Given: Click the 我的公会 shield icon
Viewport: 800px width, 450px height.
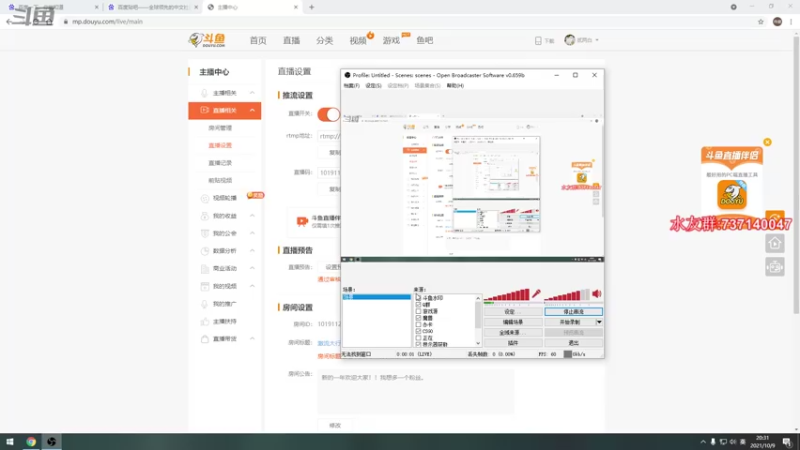Looking at the screenshot, I should (205, 233).
